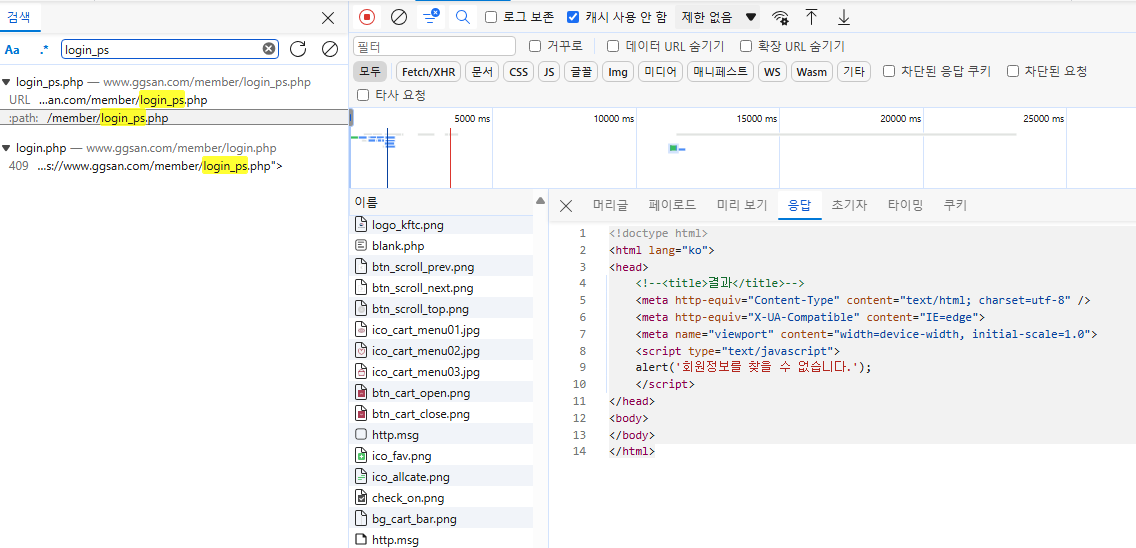Image resolution: width=1136 pixels, height=548 pixels.
Task: Select blank.php document icon
Action: click(x=361, y=246)
